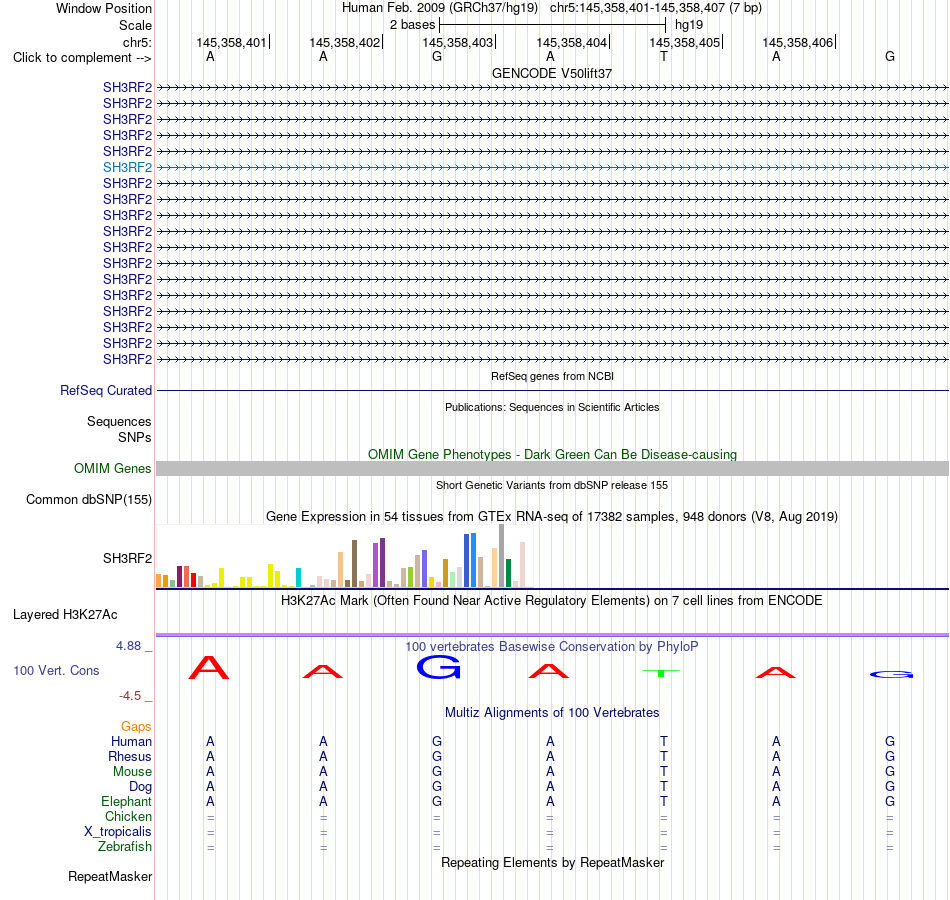Screen dimensions: 950x900
Task: Click the 'RepeatMasker' track label
Action: [110, 876]
